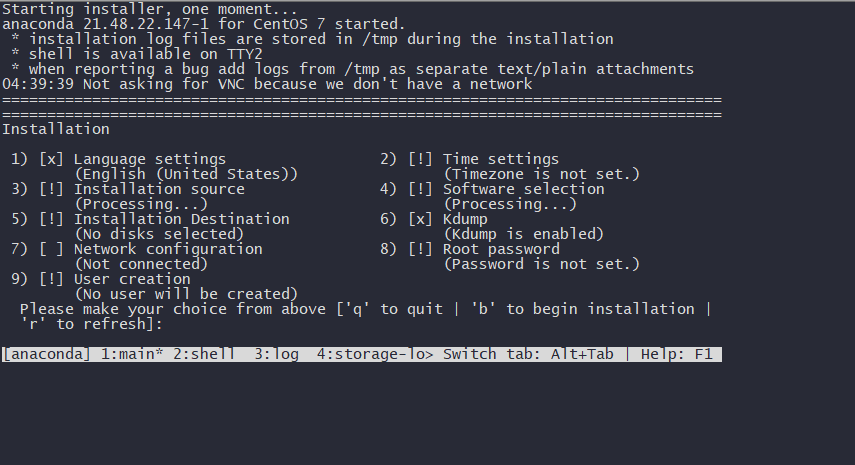Click the Time settings [!] marker

click(x=420, y=159)
